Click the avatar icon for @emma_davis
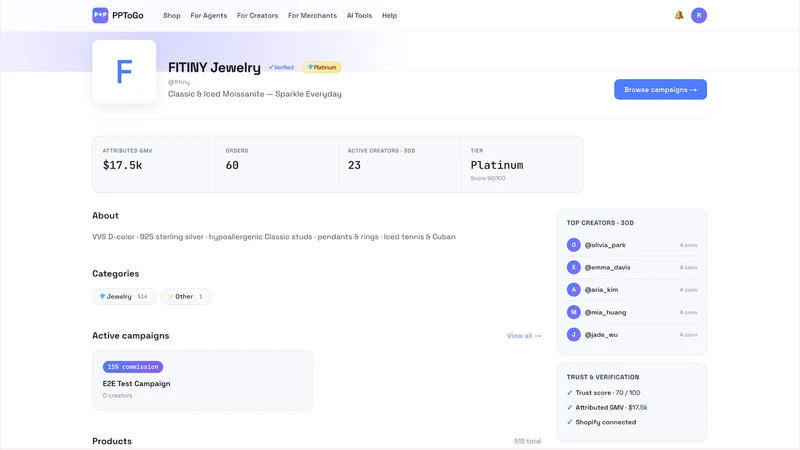The image size is (800, 450). (573, 267)
